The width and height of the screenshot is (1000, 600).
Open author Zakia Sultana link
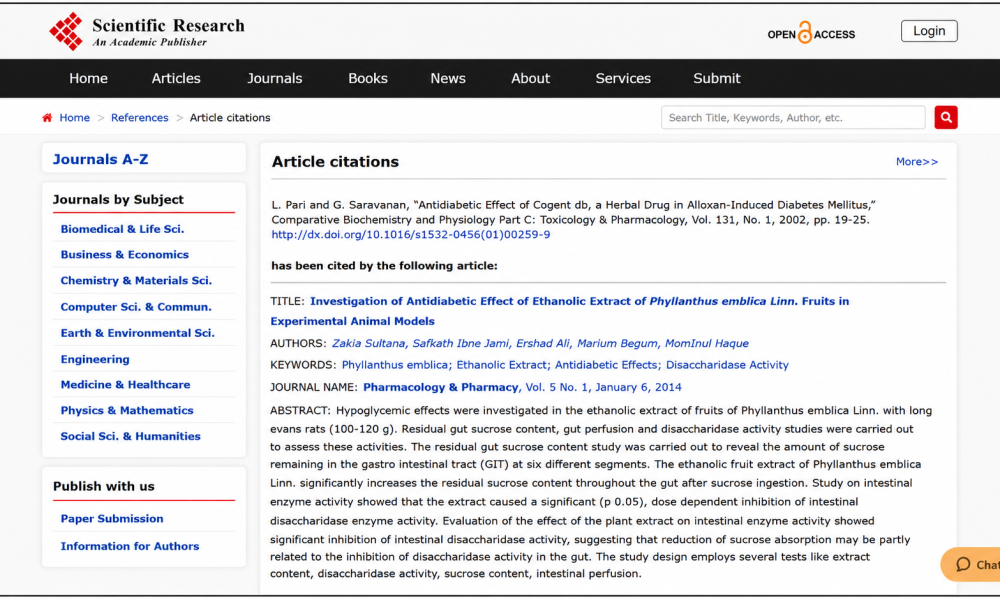coord(368,343)
